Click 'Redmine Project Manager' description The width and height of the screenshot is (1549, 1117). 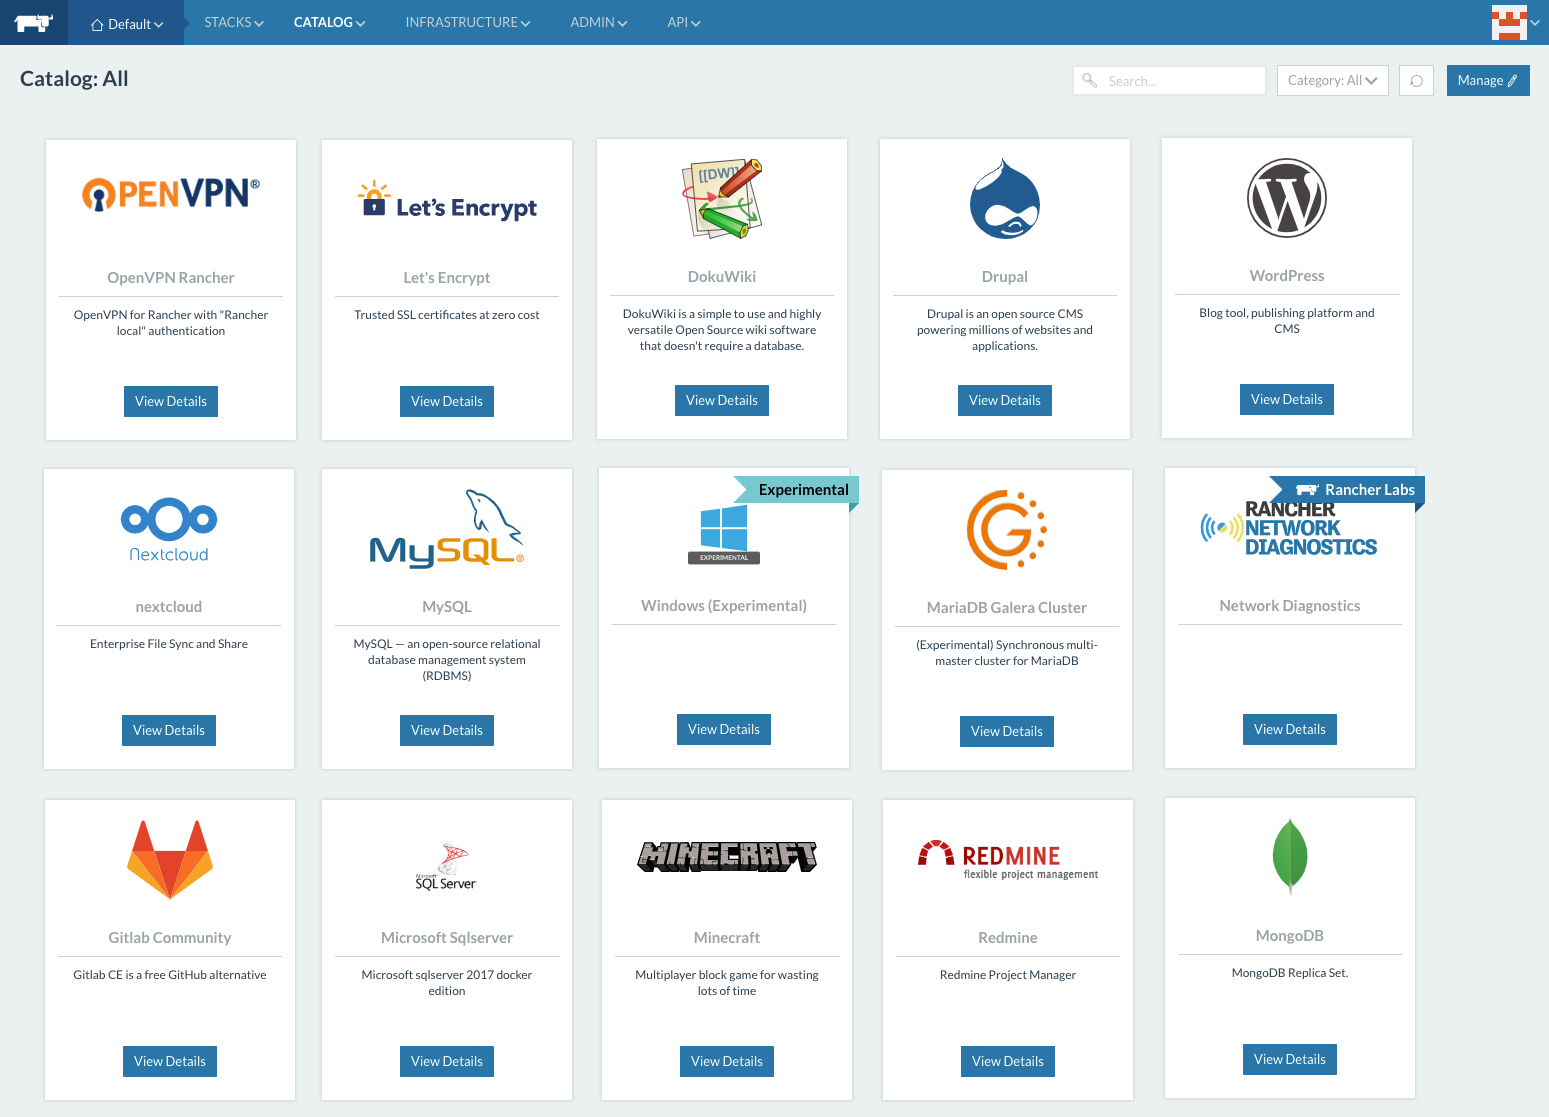click(1008, 975)
